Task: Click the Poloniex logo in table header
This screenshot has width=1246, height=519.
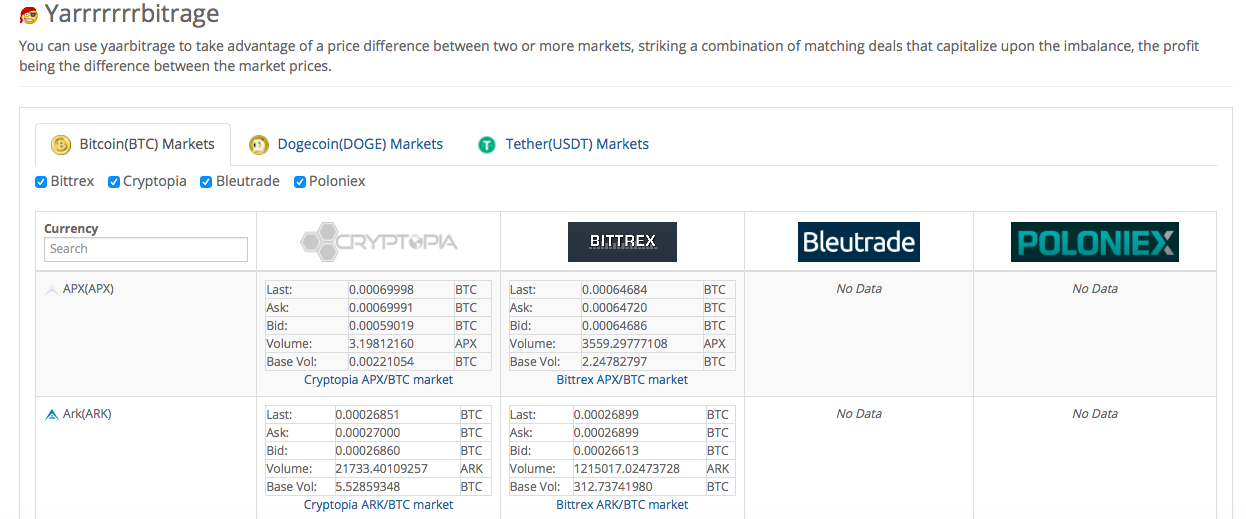Action: 1095,241
